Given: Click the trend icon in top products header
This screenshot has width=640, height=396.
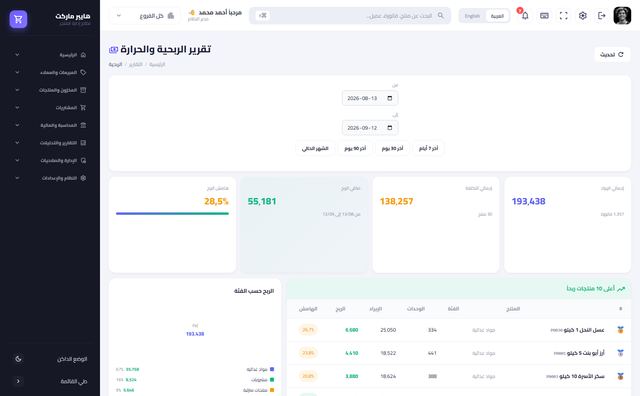Looking at the screenshot, I should (621, 289).
